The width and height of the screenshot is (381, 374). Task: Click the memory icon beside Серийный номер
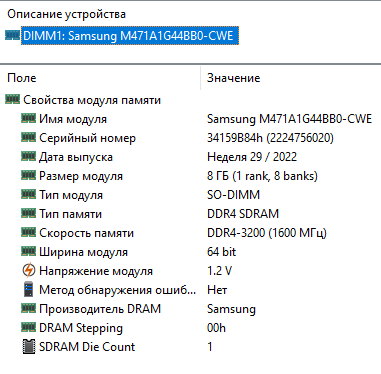(x=28, y=137)
